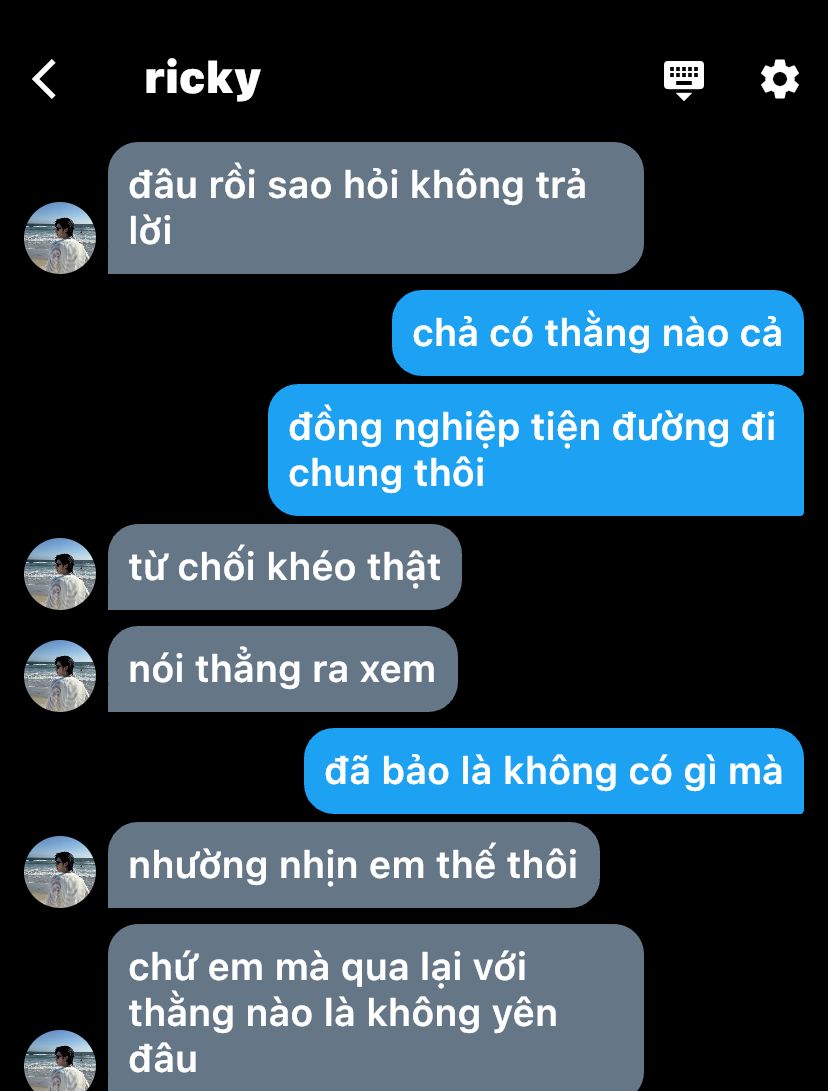828x1091 pixels.
Task: Select the 'đã bảo là không có gì mà' bubble
Action: coord(554,771)
